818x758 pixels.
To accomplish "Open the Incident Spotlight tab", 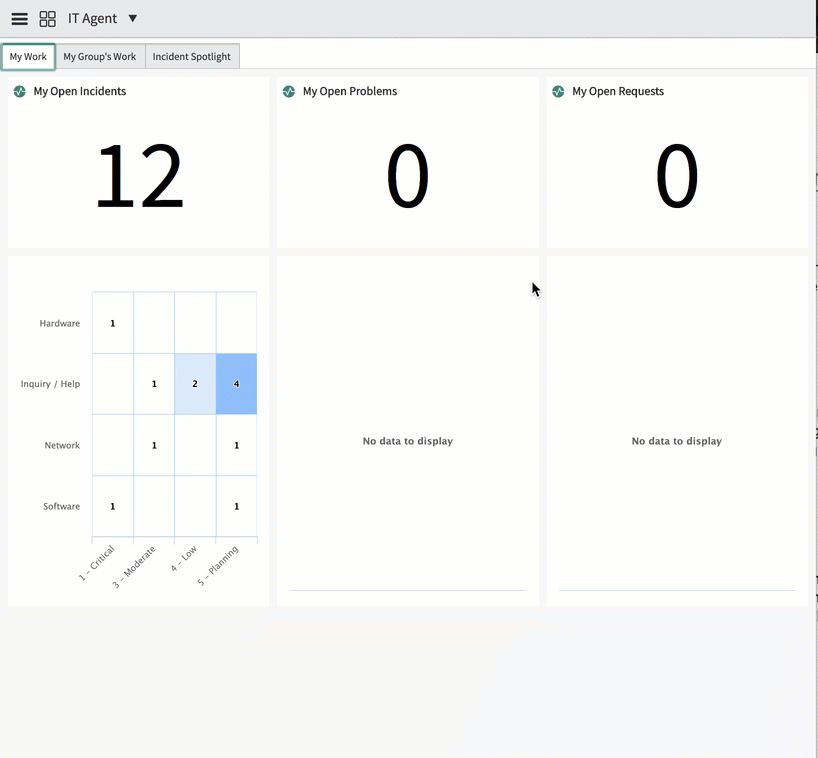I will pos(191,56).
